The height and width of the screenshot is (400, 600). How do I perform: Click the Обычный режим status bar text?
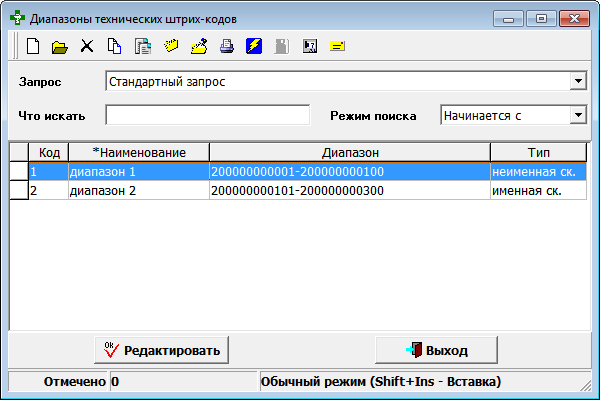[381, 381]
